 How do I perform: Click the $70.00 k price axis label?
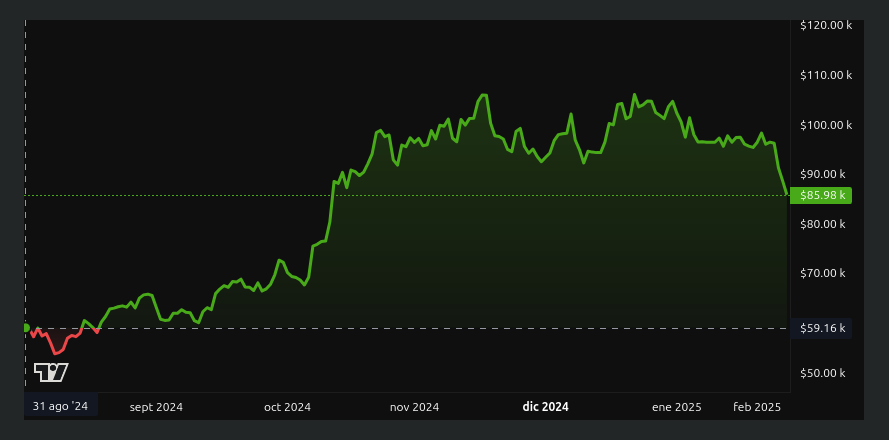(x=823, y=273)
